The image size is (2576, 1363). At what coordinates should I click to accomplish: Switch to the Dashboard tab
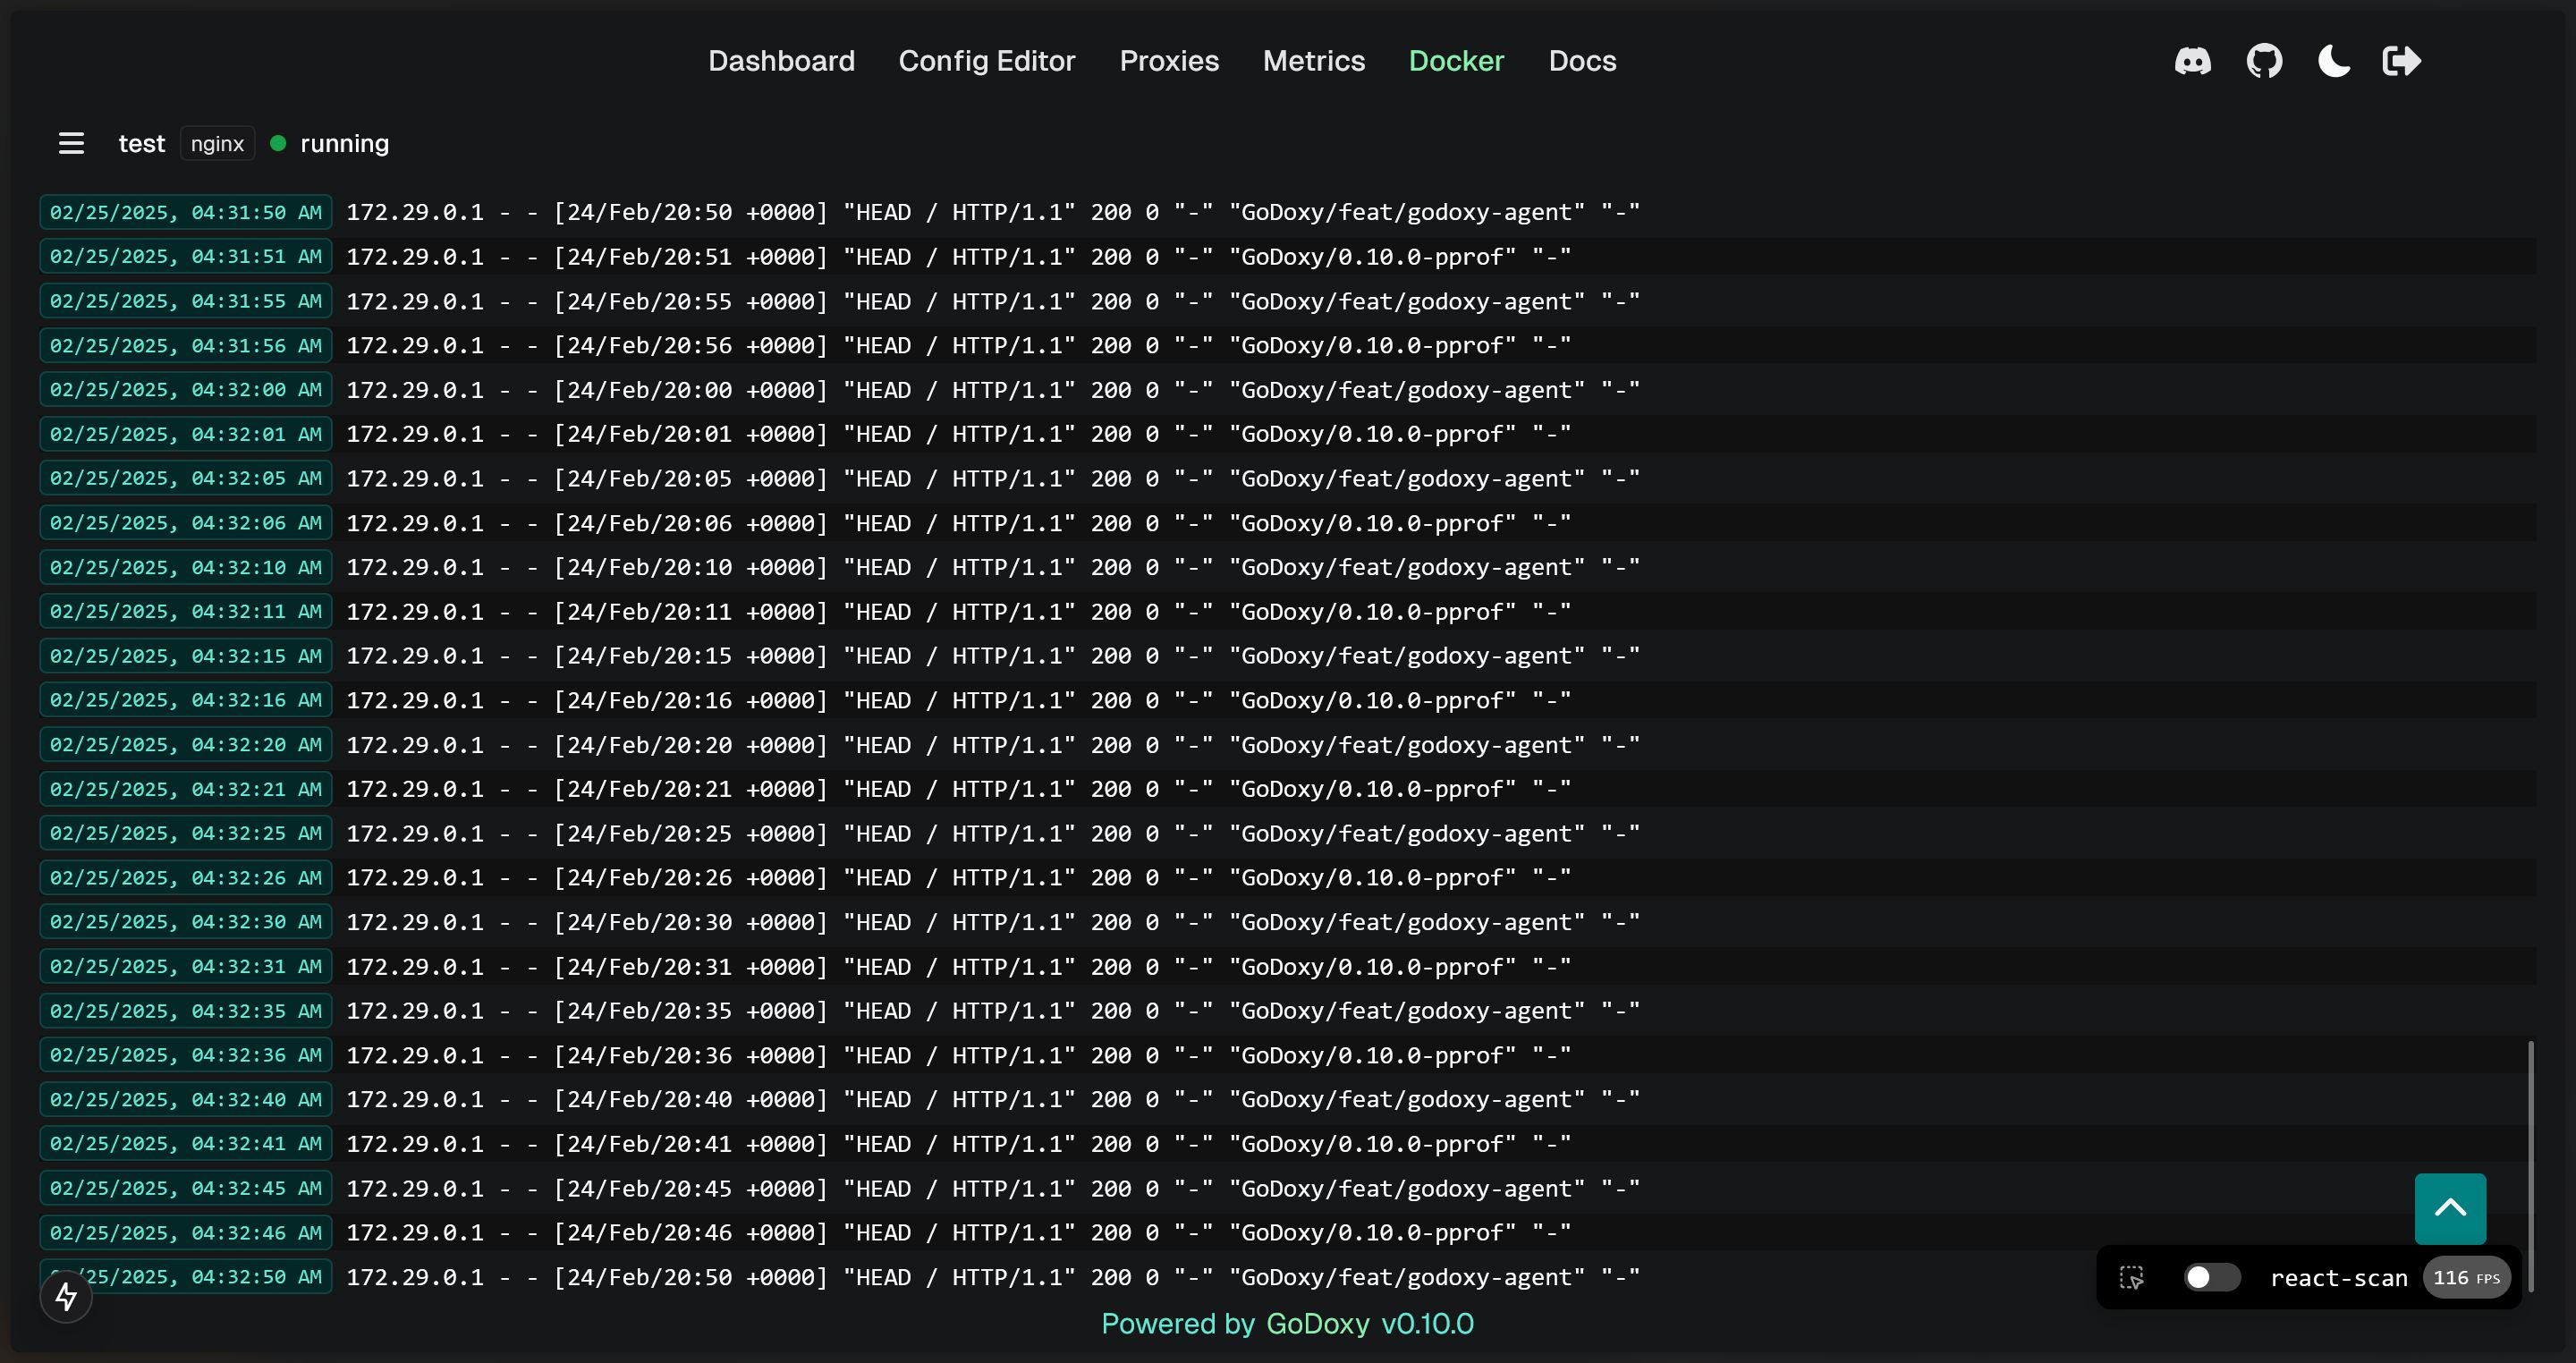[781, 61]
